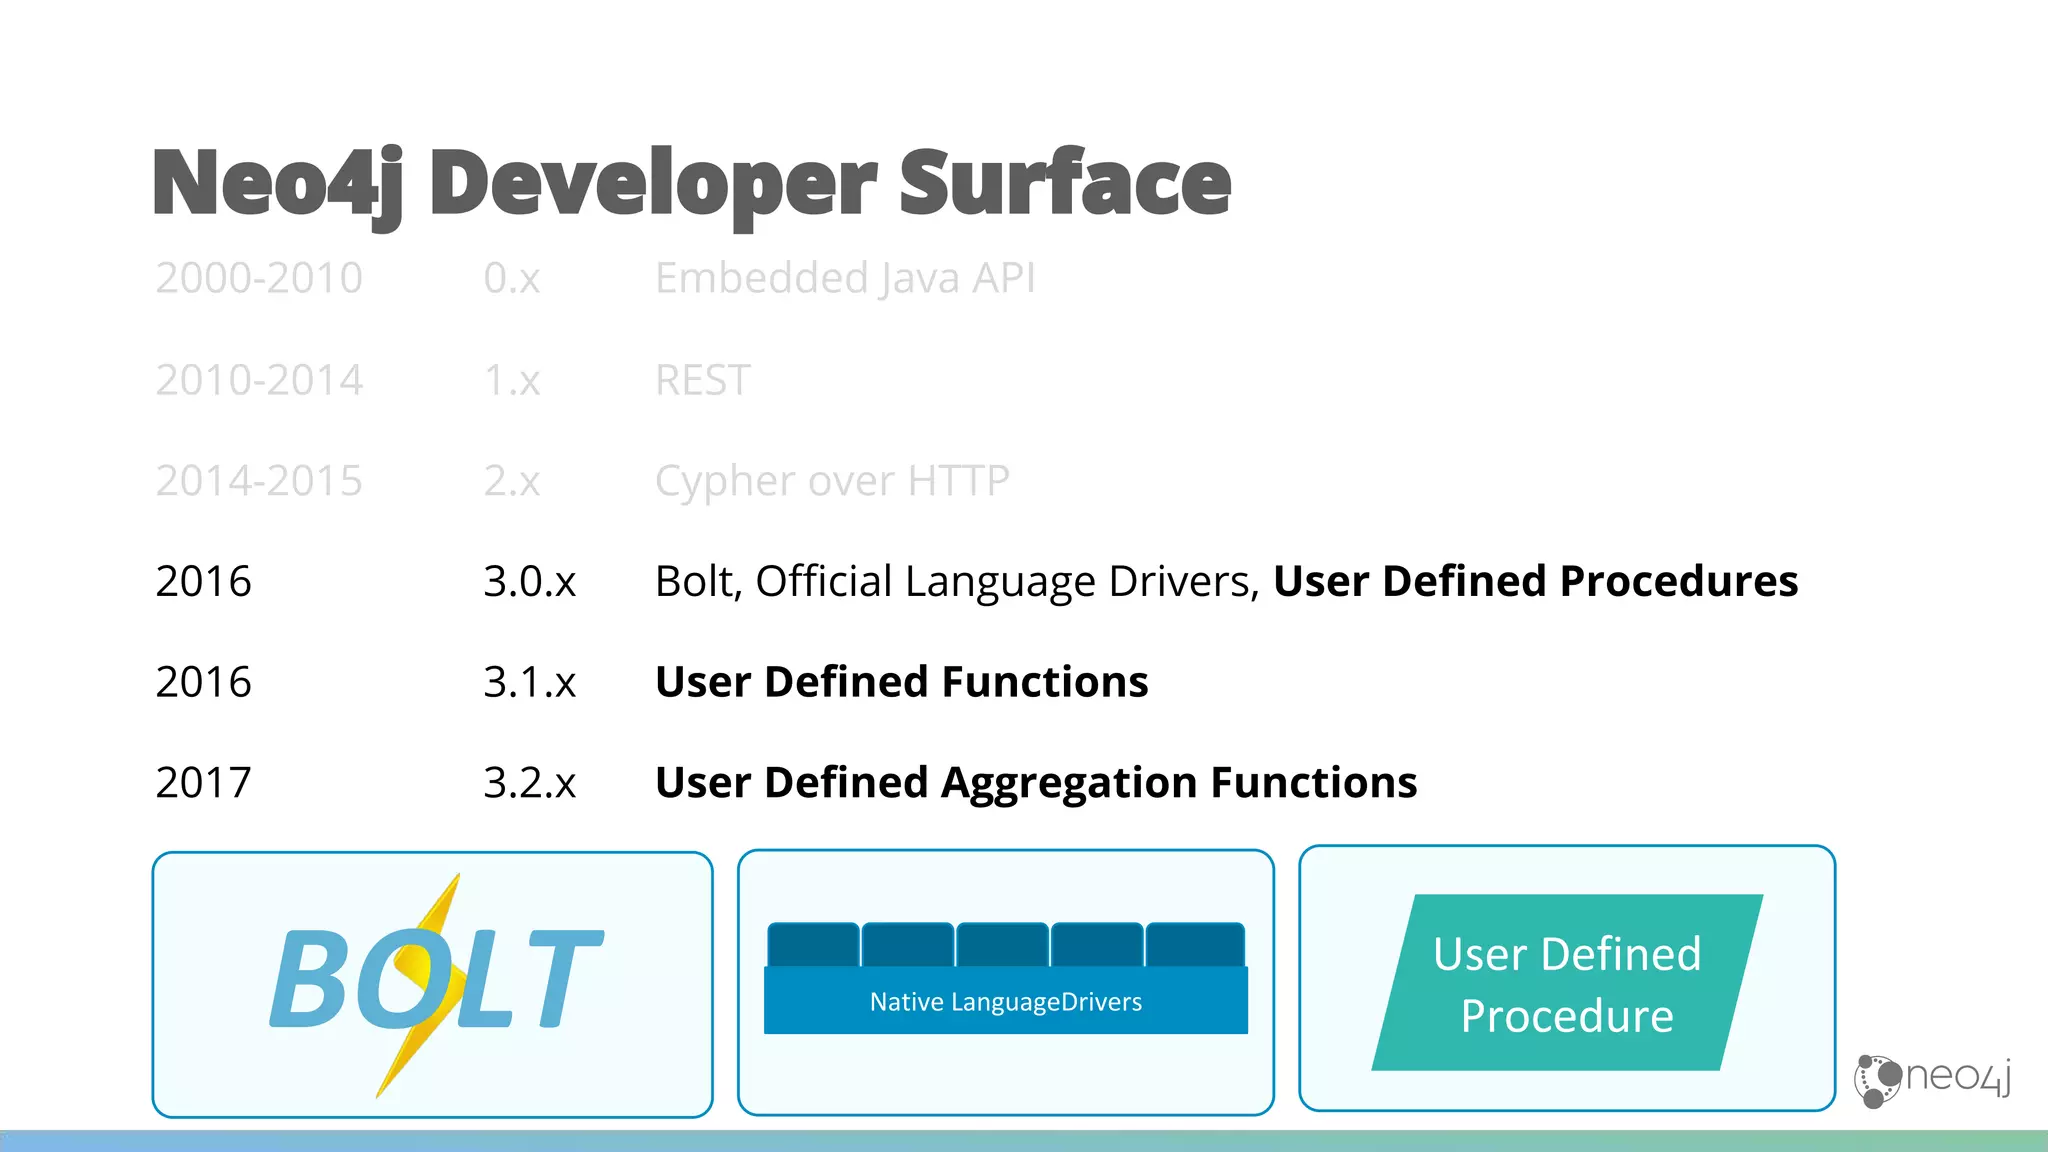The height and width of the screenshot is (1152, 2048).
Task: Select the version label 2.x
Action: coord(512,481)
